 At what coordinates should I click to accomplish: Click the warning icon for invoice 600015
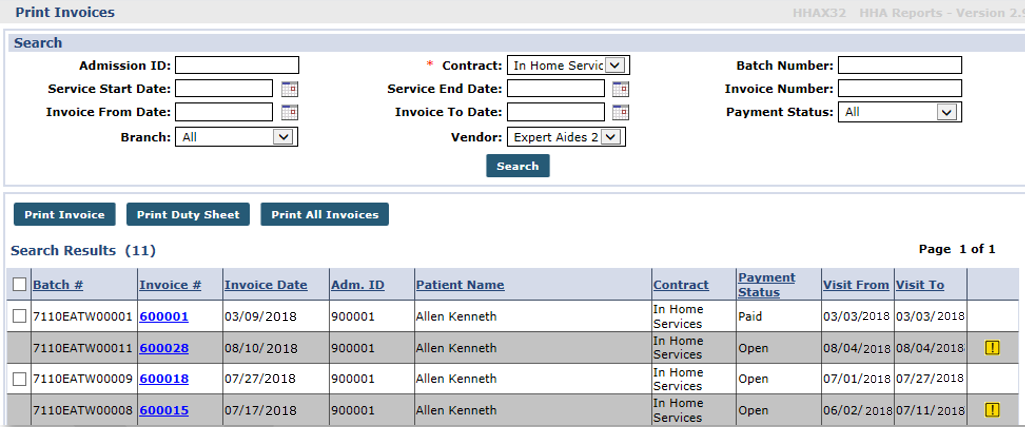click(992, 410)
